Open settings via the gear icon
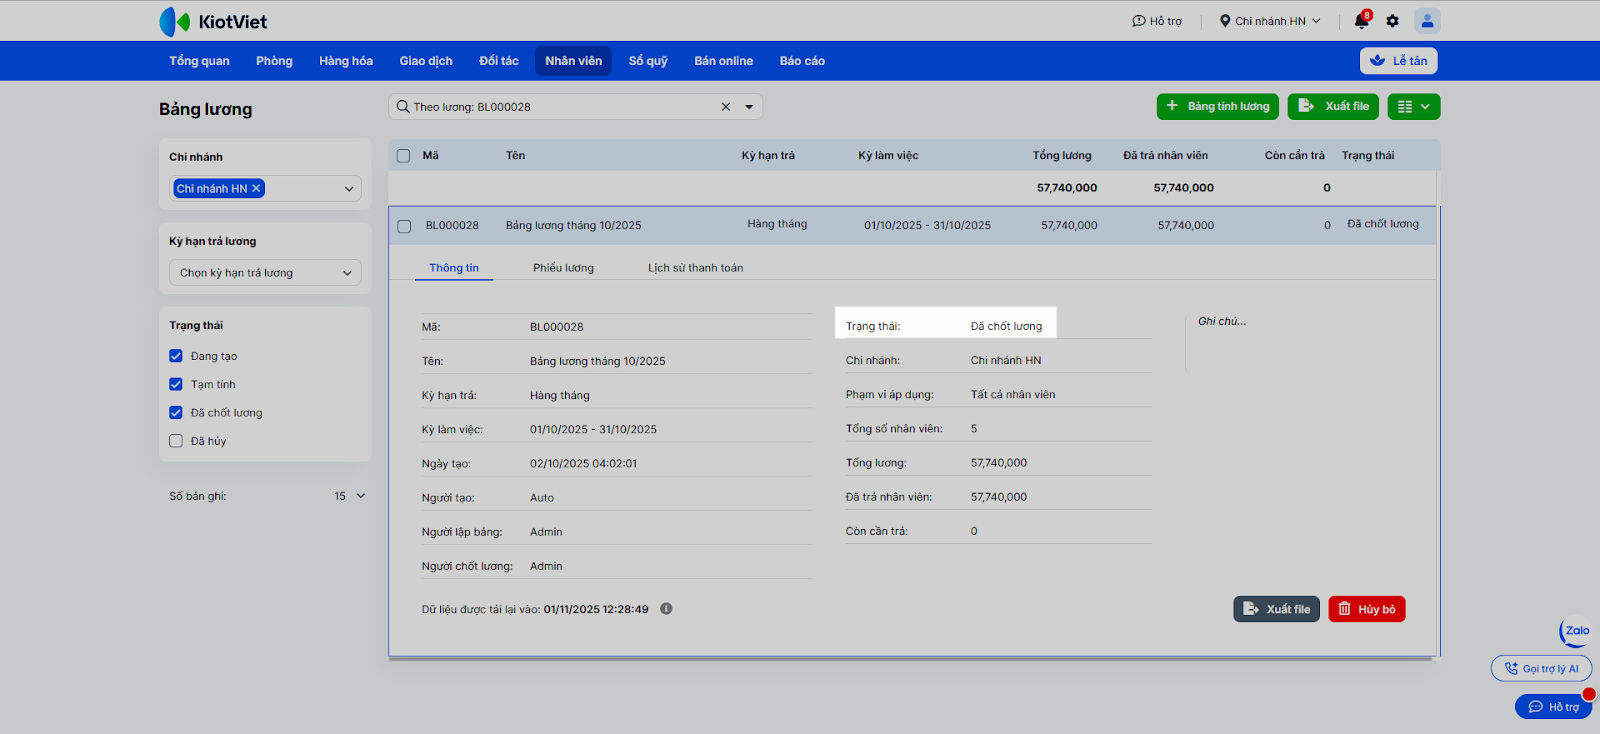 (1392, 21)
